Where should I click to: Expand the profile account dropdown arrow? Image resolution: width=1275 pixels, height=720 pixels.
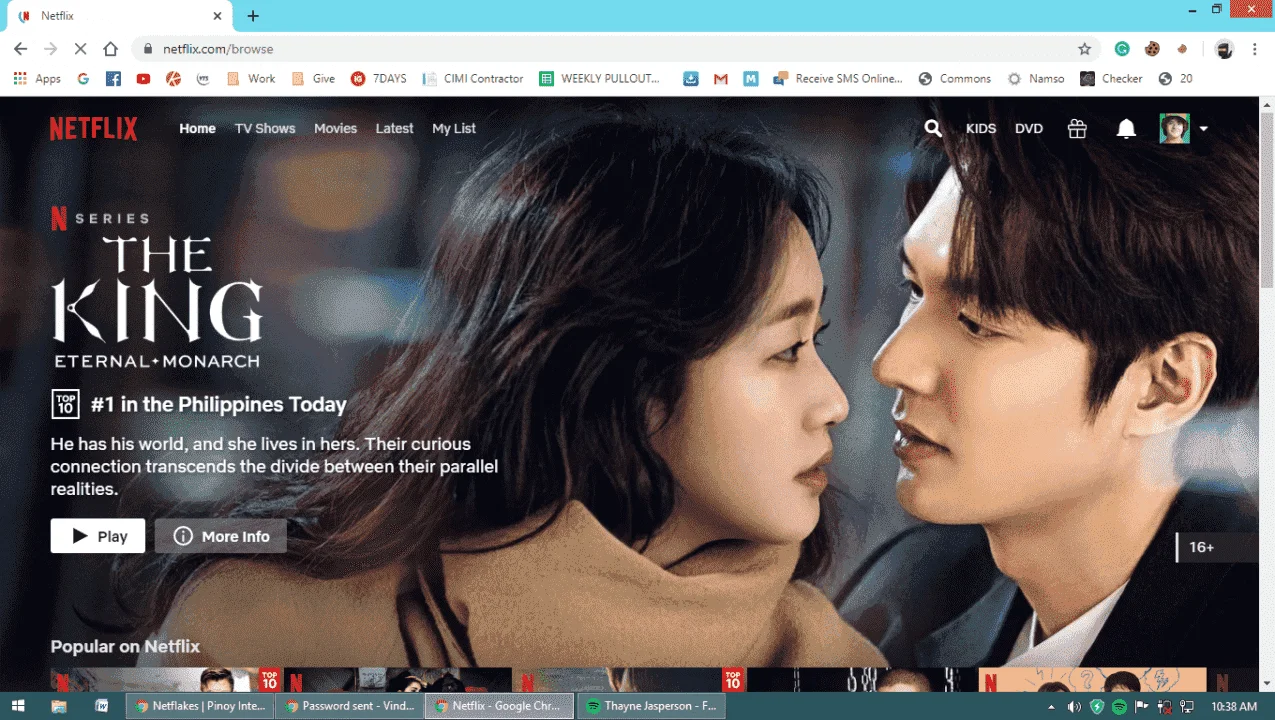(x=1204, y=129)
